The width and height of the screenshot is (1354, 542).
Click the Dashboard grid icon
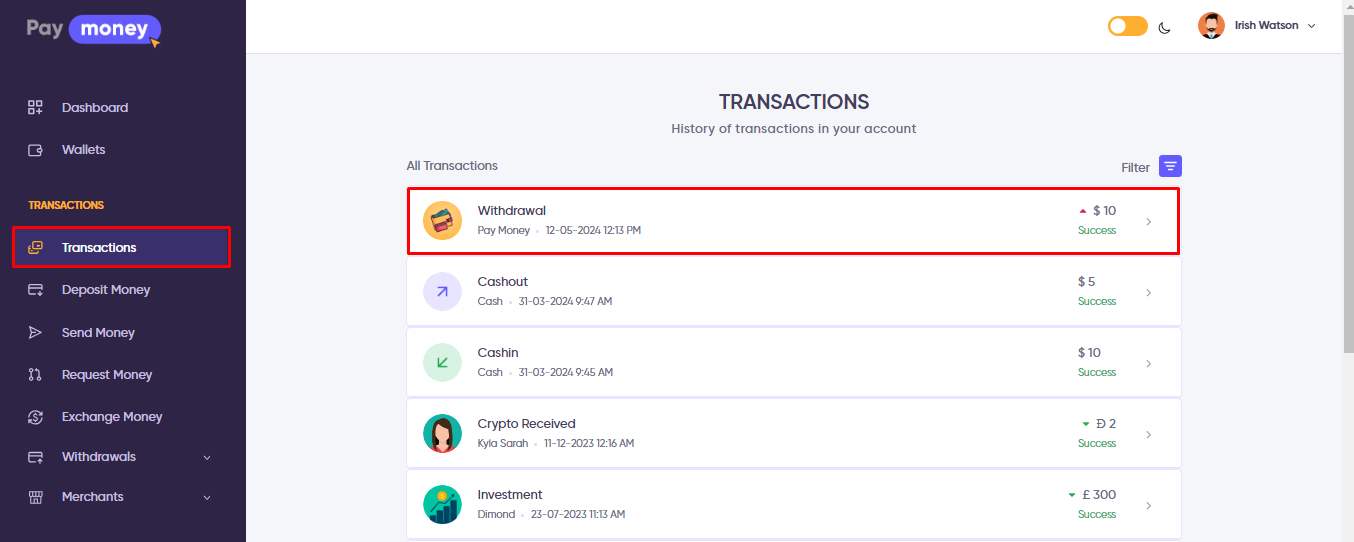coord(35,108)
